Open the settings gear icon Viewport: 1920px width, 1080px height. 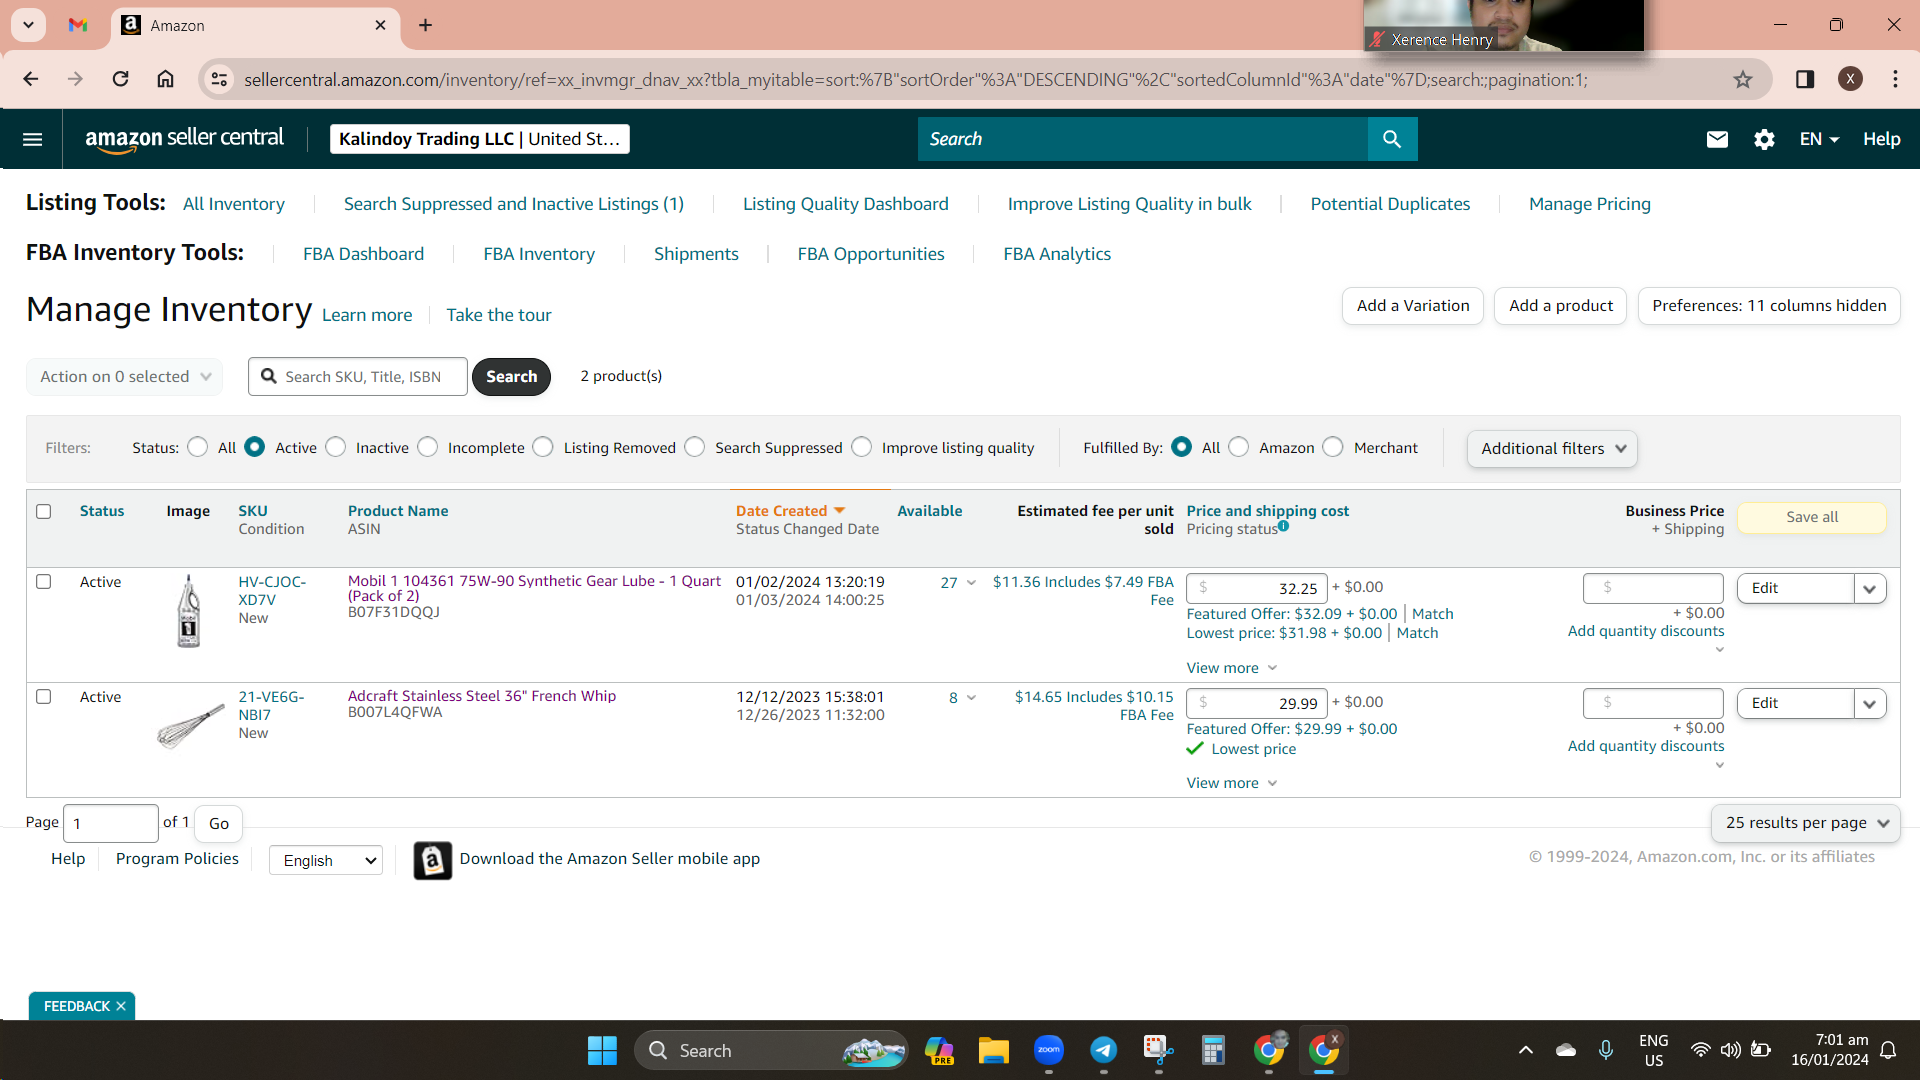[x=1764, y=139]
